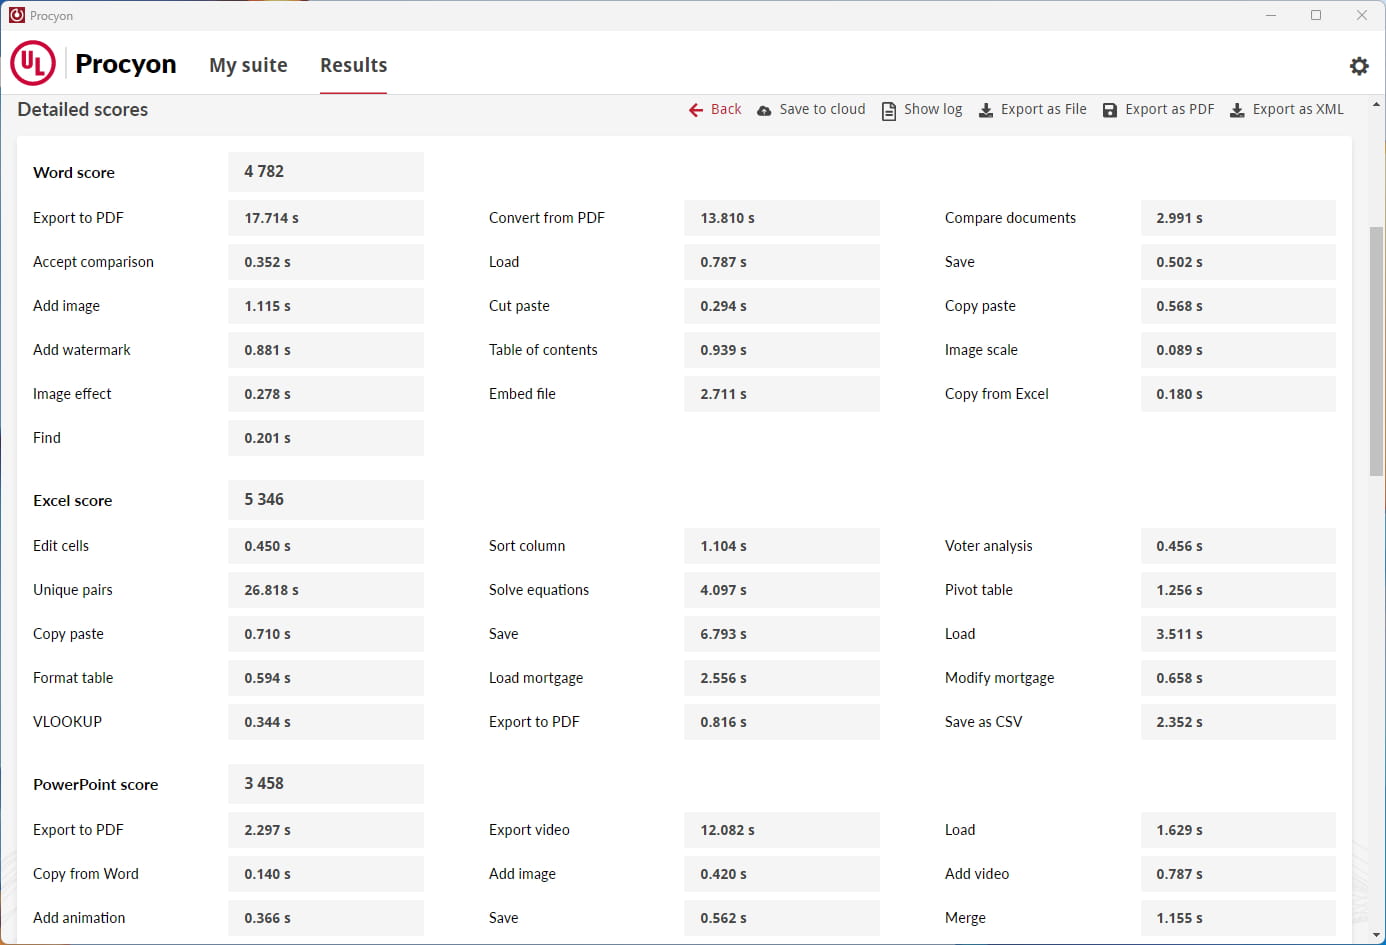Viewport: 1386px width, 945px height.
Task: Click the Export video 12.082 s value
Action: [x=782, y=830]
